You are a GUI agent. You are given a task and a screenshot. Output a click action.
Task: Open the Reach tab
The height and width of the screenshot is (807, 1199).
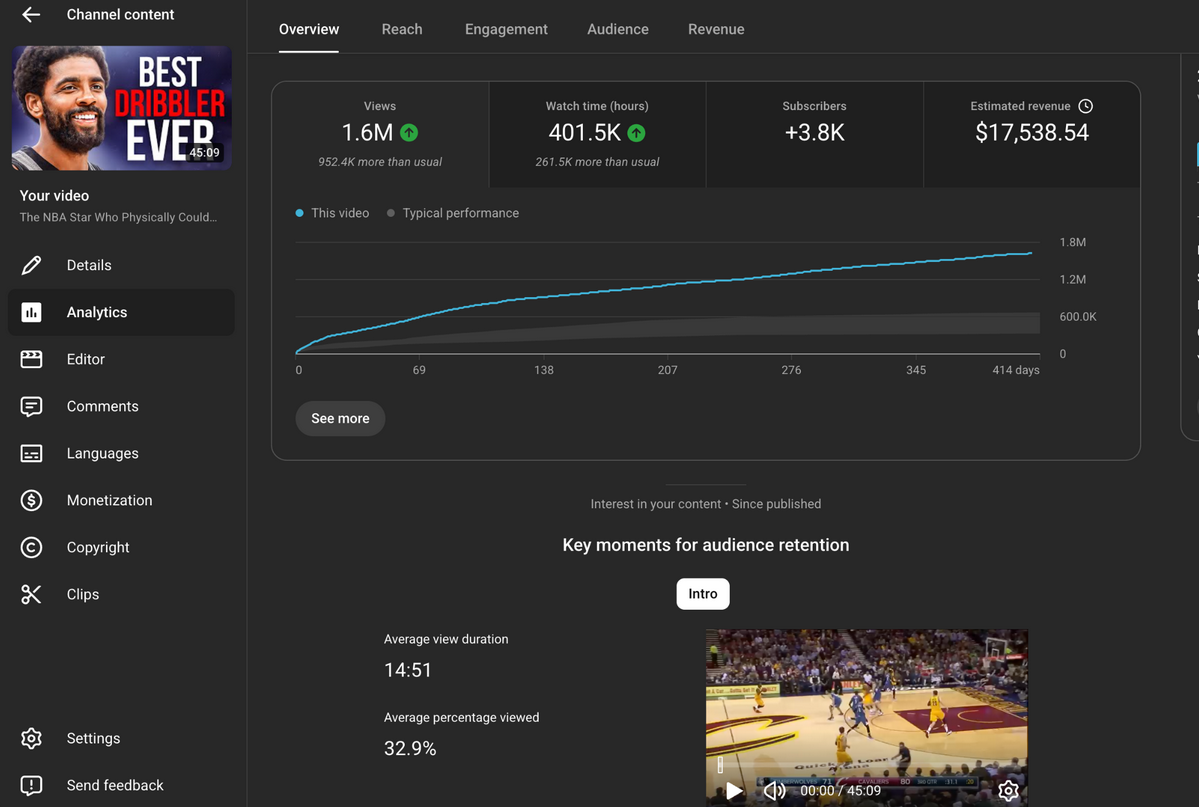point(402,29)
